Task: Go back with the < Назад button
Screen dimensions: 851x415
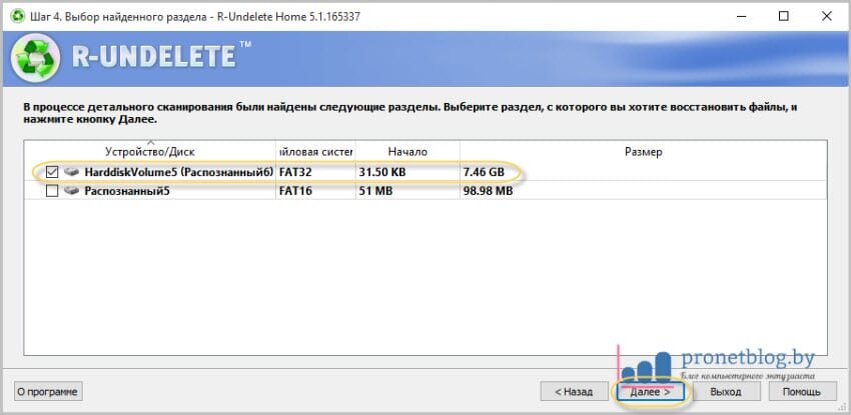Action: [573, 392]
